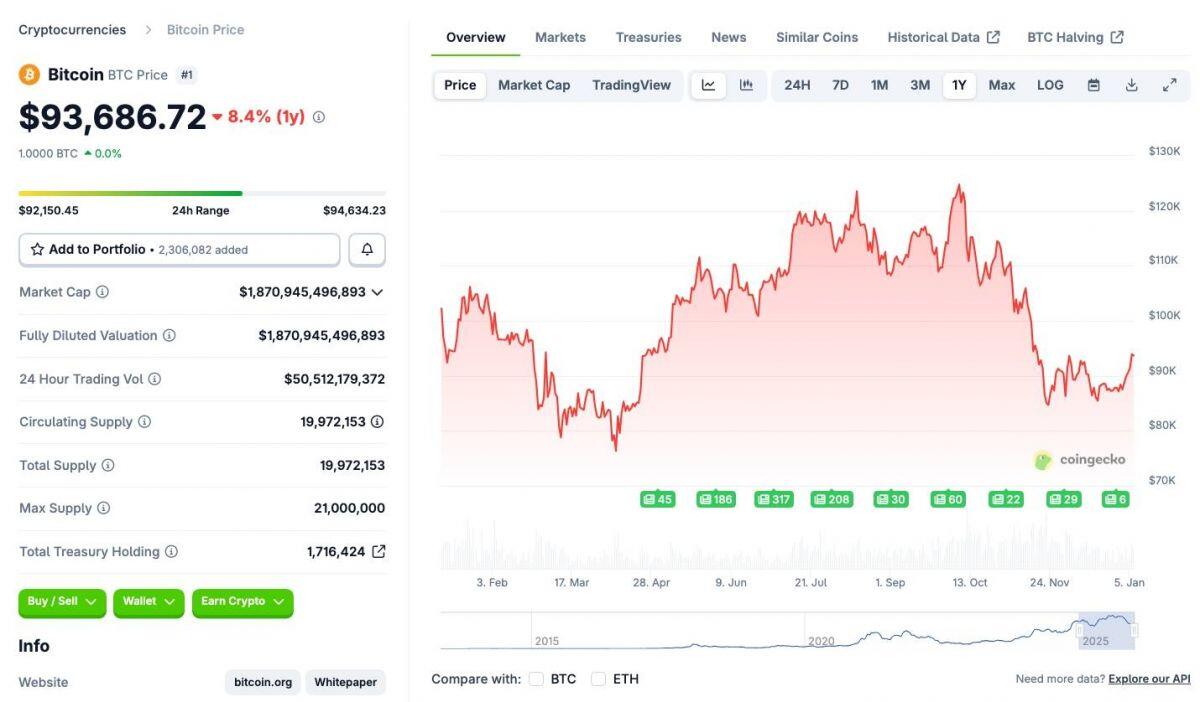
Task: Open the calendar date range picker
Action: click(x=1093, y=85)
